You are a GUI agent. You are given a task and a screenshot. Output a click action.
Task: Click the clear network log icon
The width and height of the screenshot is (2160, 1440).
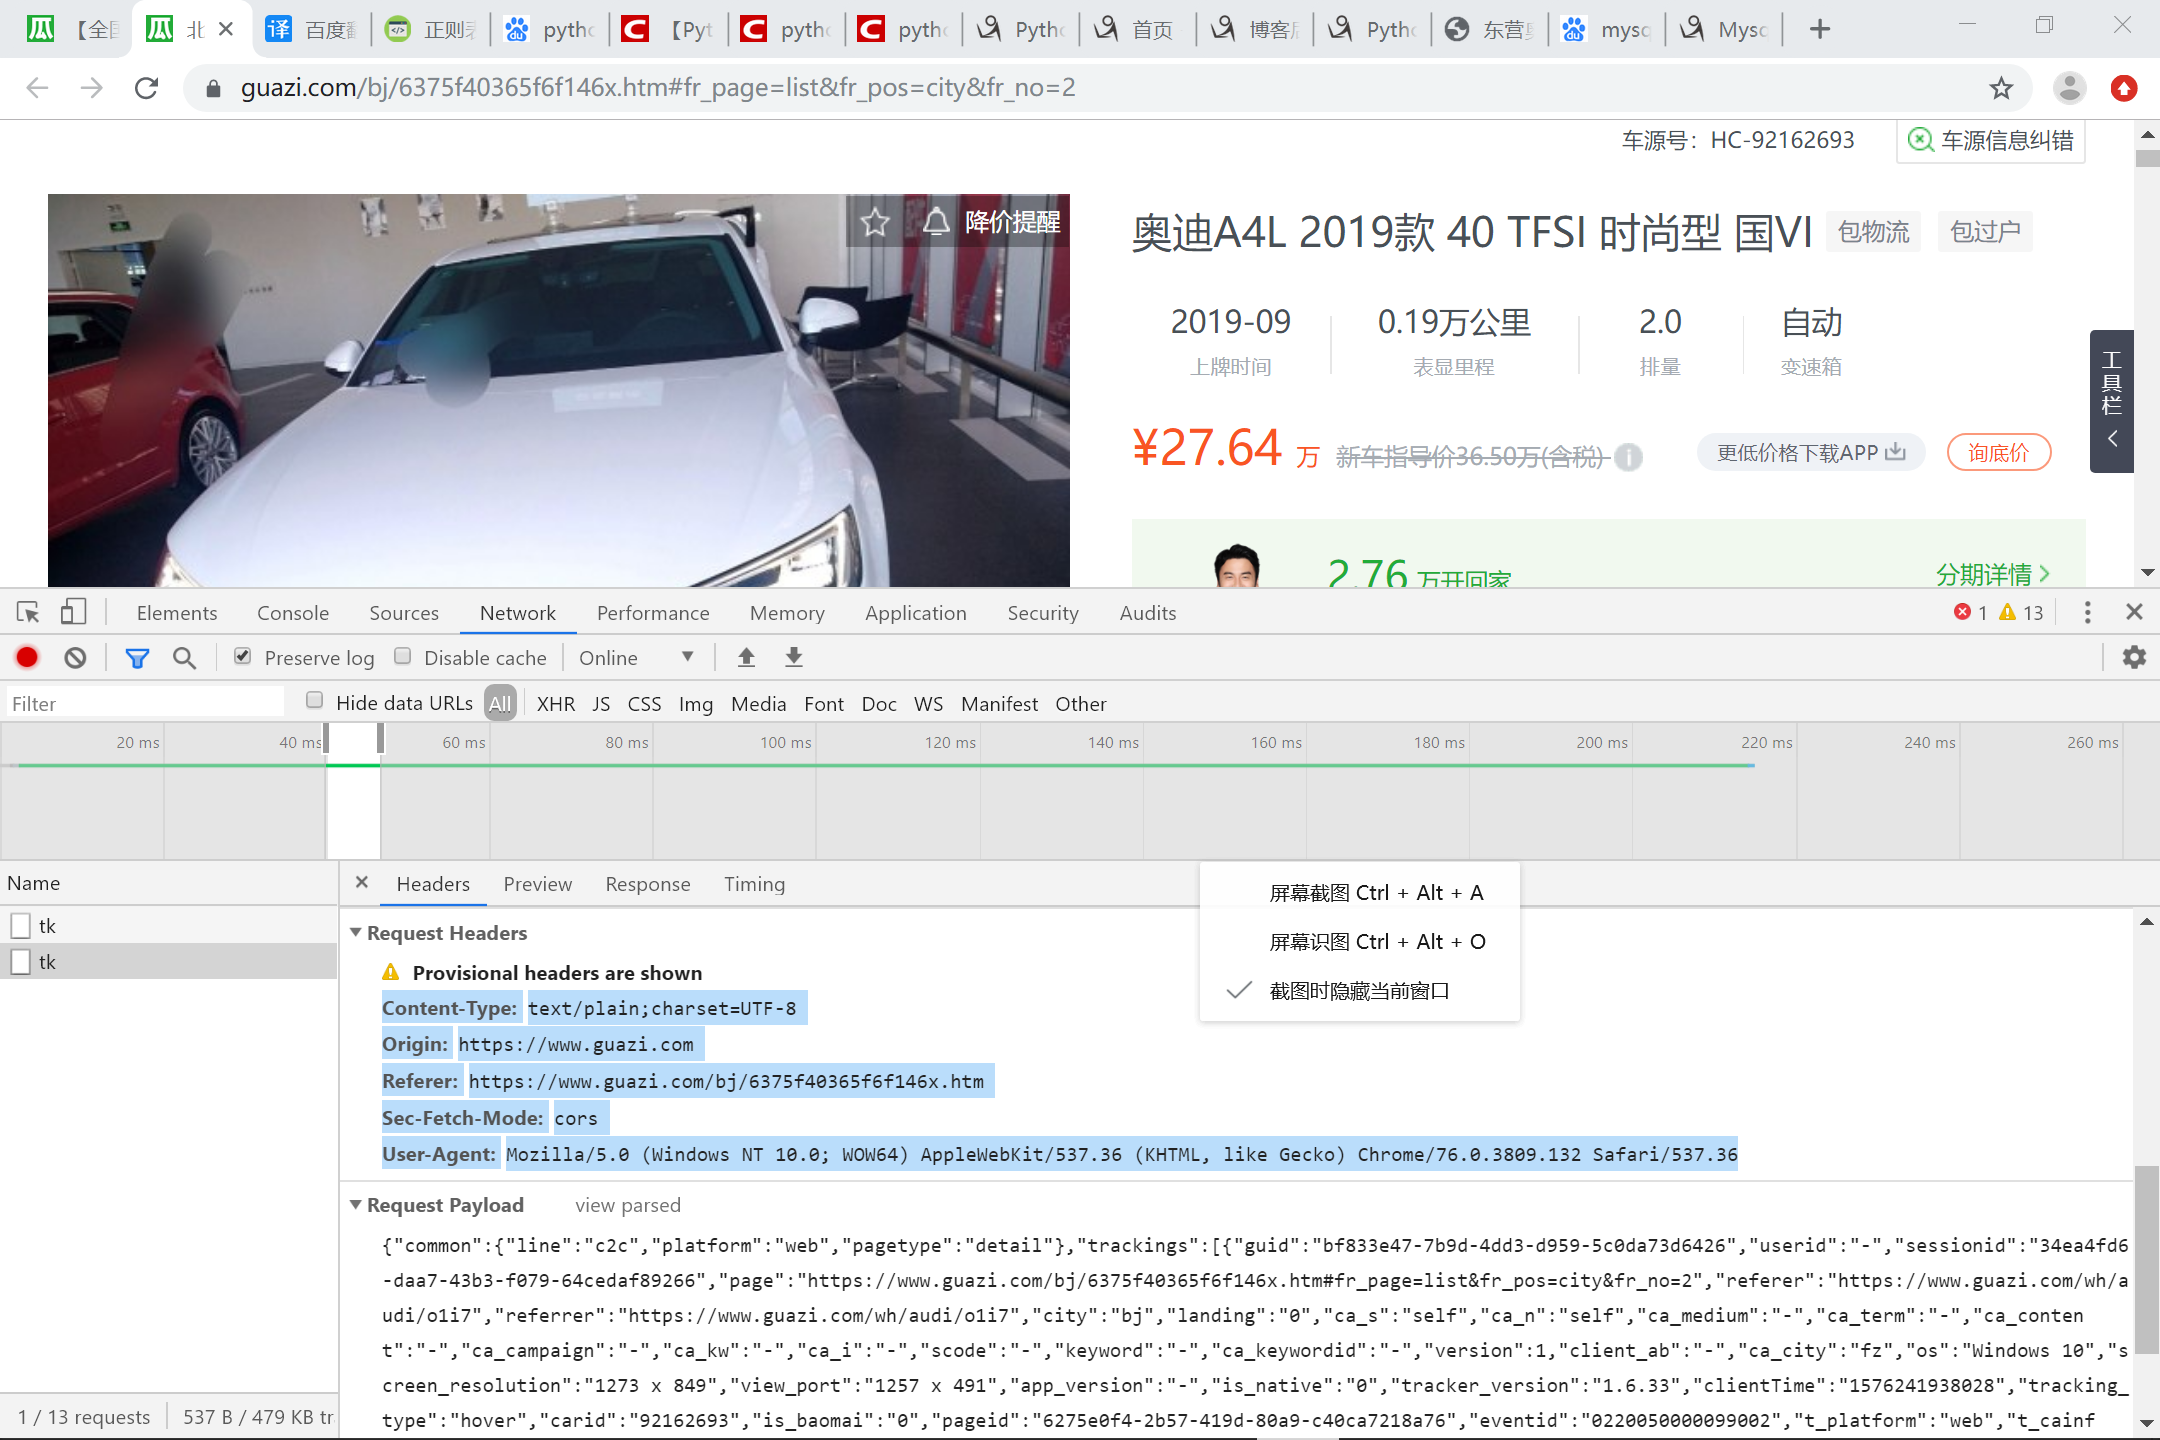[75, 657]
